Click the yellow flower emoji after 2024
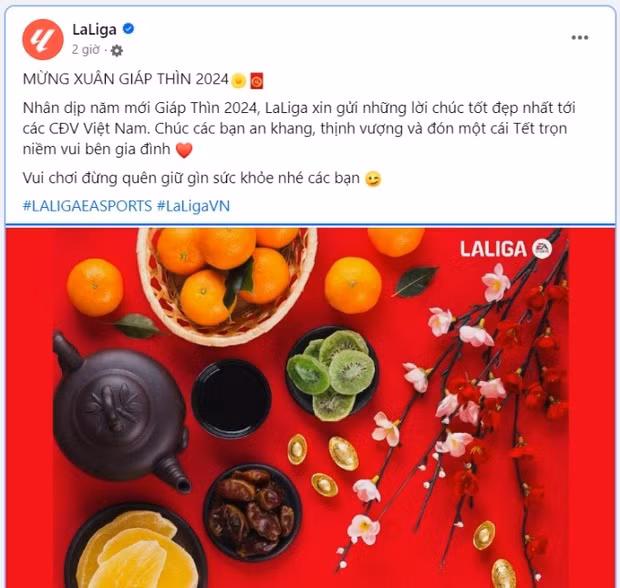This screenshot has width=620, height=588. [x=238, y=80]
